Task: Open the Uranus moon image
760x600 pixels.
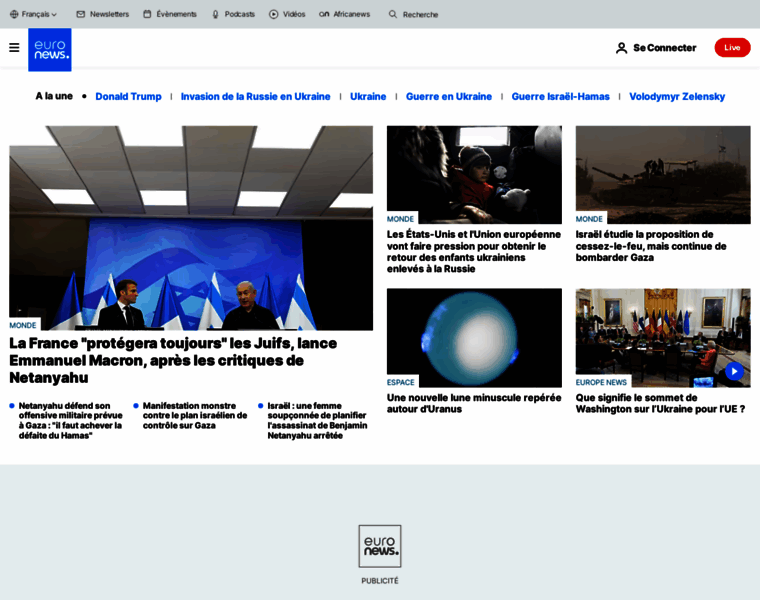Action: [x=474, y=338]
